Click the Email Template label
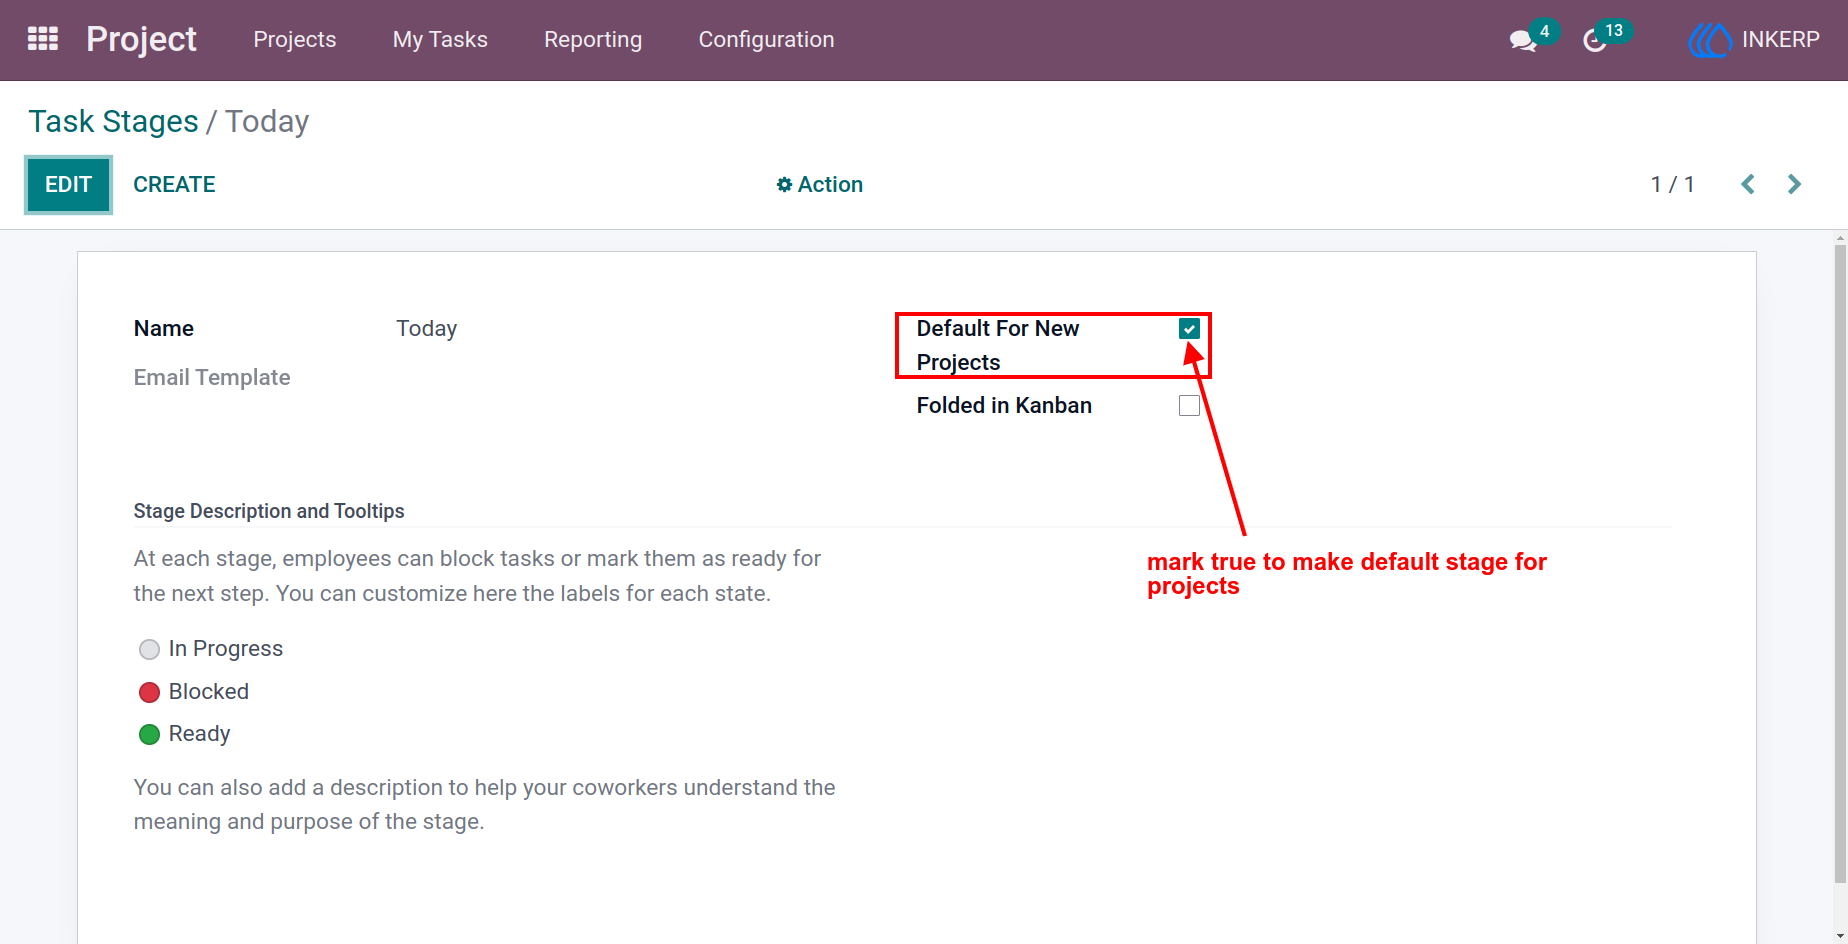Screen dimensions: 1848x944 tap(212, 377)
